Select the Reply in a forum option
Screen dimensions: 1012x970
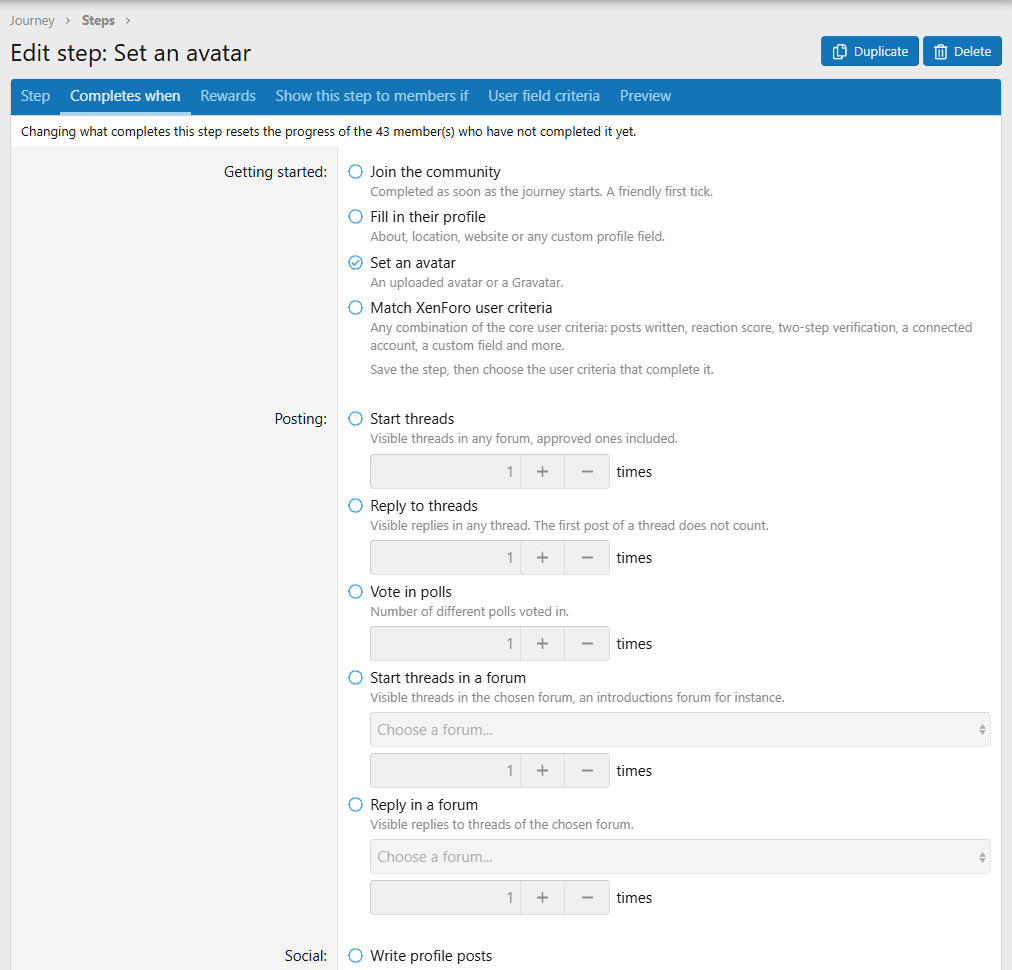[x=356, y=805]
